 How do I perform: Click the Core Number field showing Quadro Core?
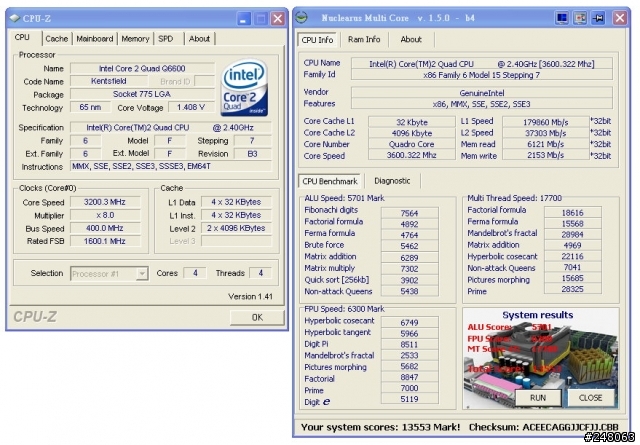411,144
